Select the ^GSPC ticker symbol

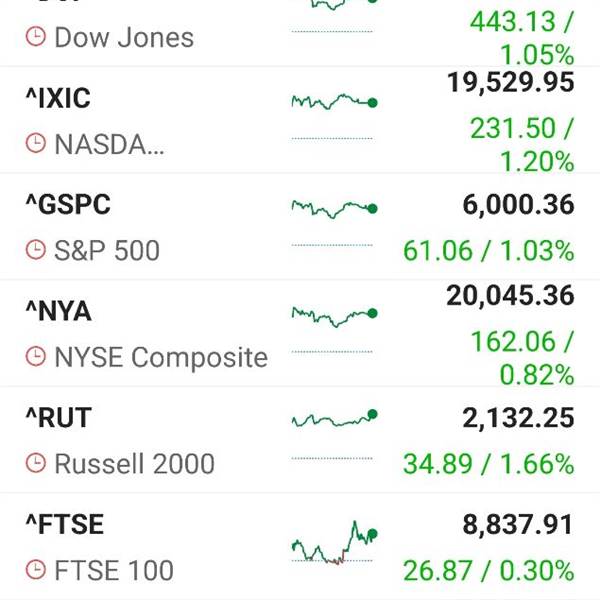(x=68, y=204)
